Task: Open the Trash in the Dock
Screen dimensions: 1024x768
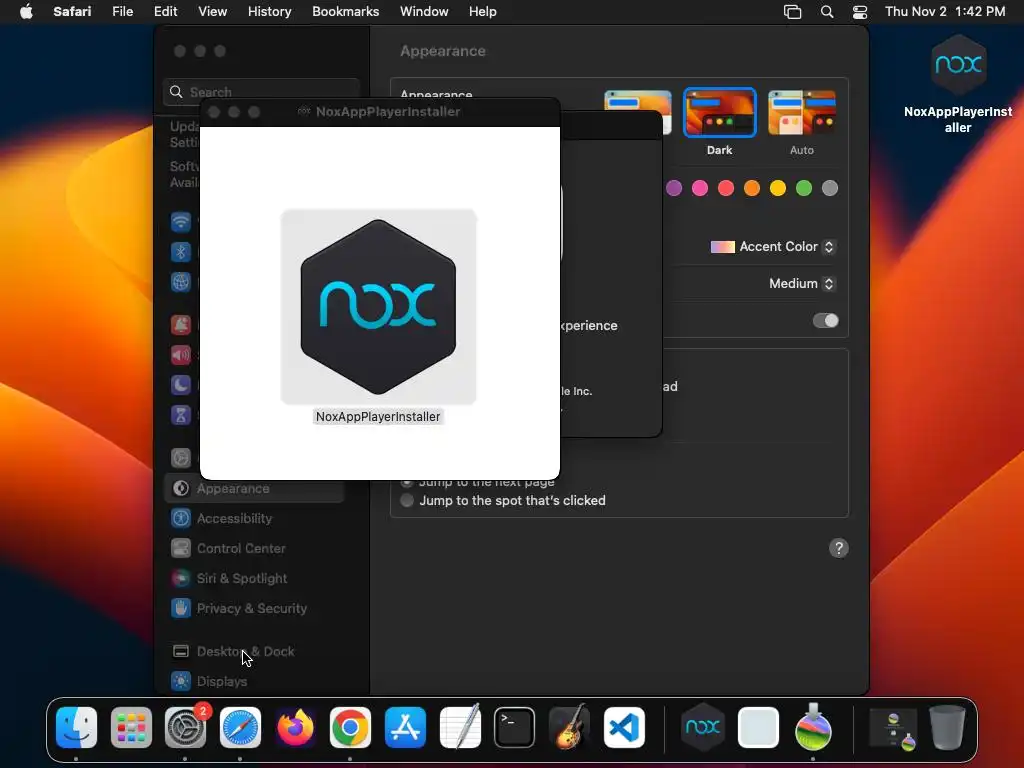Action: 948,728
